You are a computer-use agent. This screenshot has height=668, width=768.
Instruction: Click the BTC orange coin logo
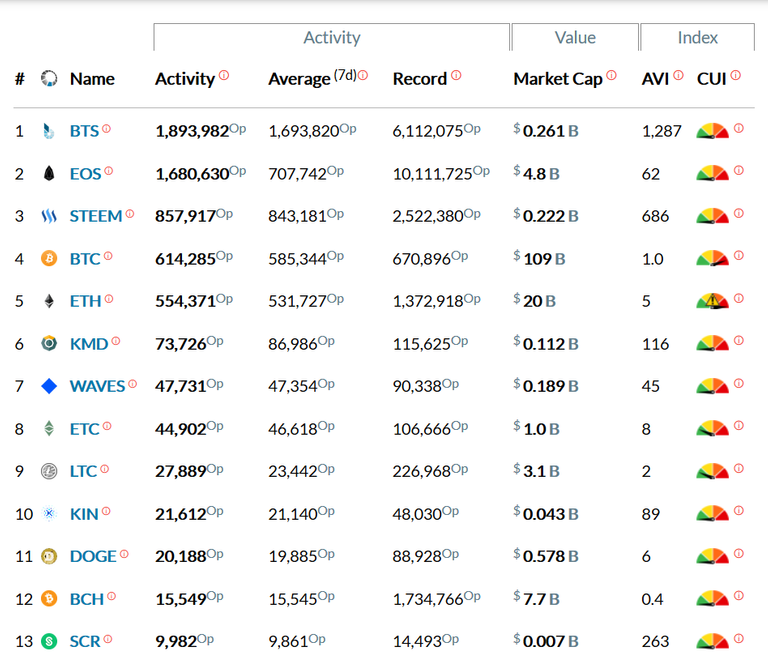48,258
